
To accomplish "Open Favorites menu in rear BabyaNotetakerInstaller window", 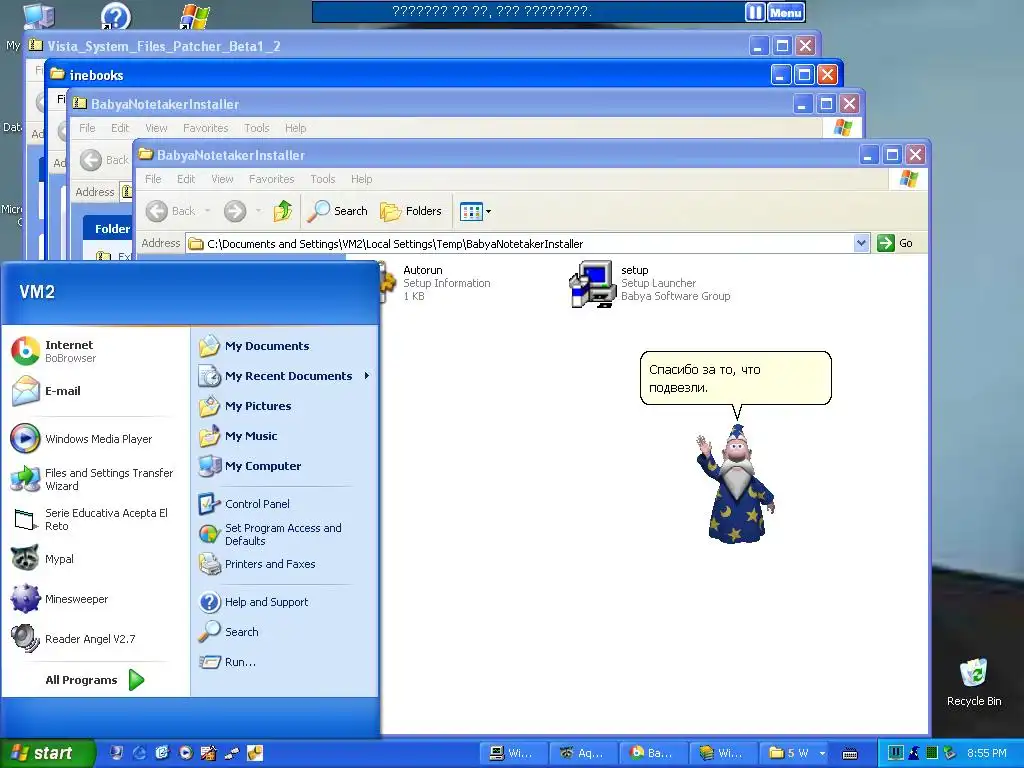I will tap(205, 128).
